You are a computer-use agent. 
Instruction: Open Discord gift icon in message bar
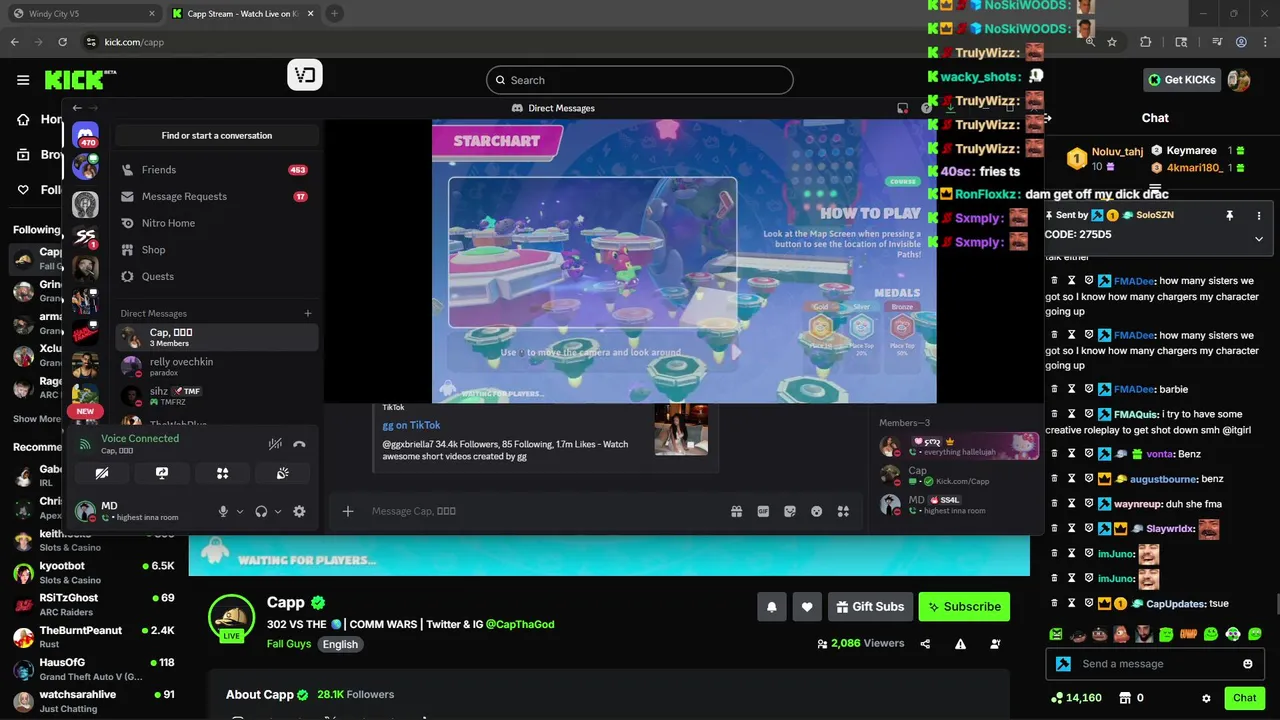tap(737, 511)
